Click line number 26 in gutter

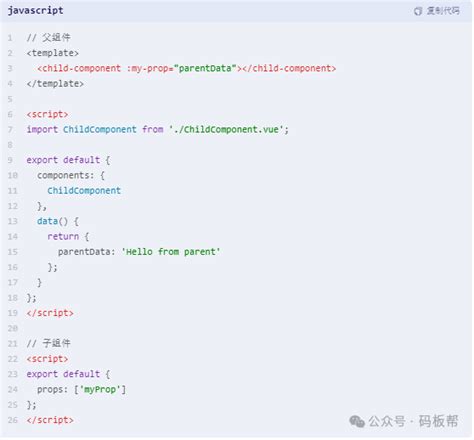13,420
